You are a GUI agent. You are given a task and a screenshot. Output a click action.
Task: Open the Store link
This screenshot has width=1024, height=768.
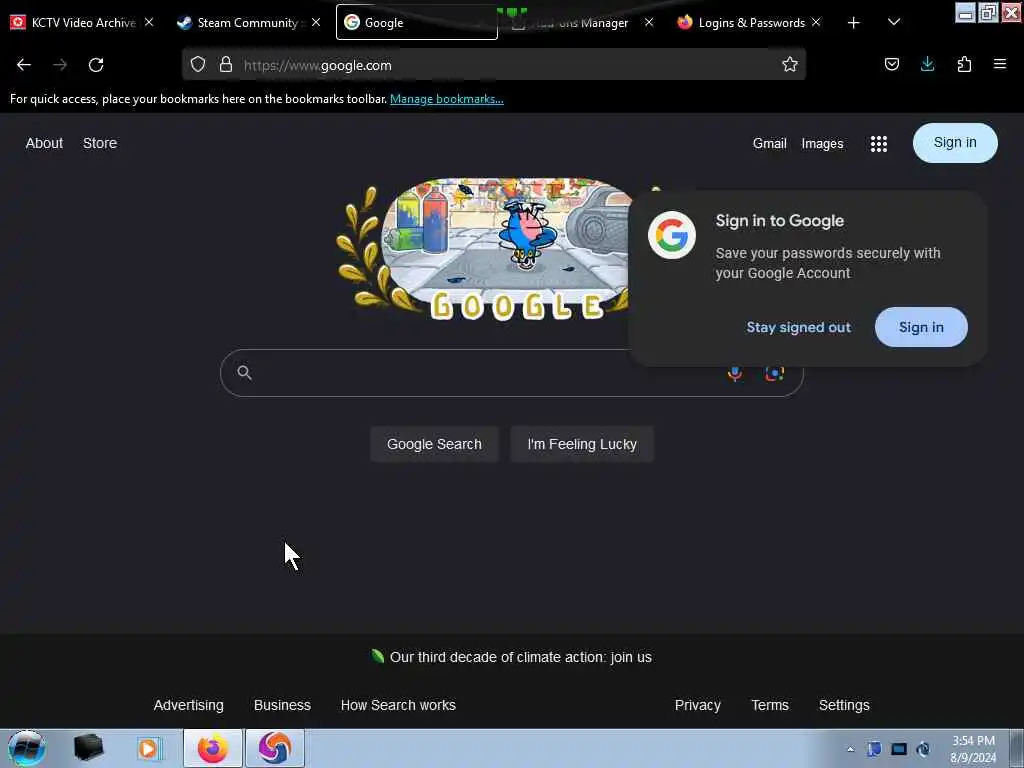click(x=100, y=143)
